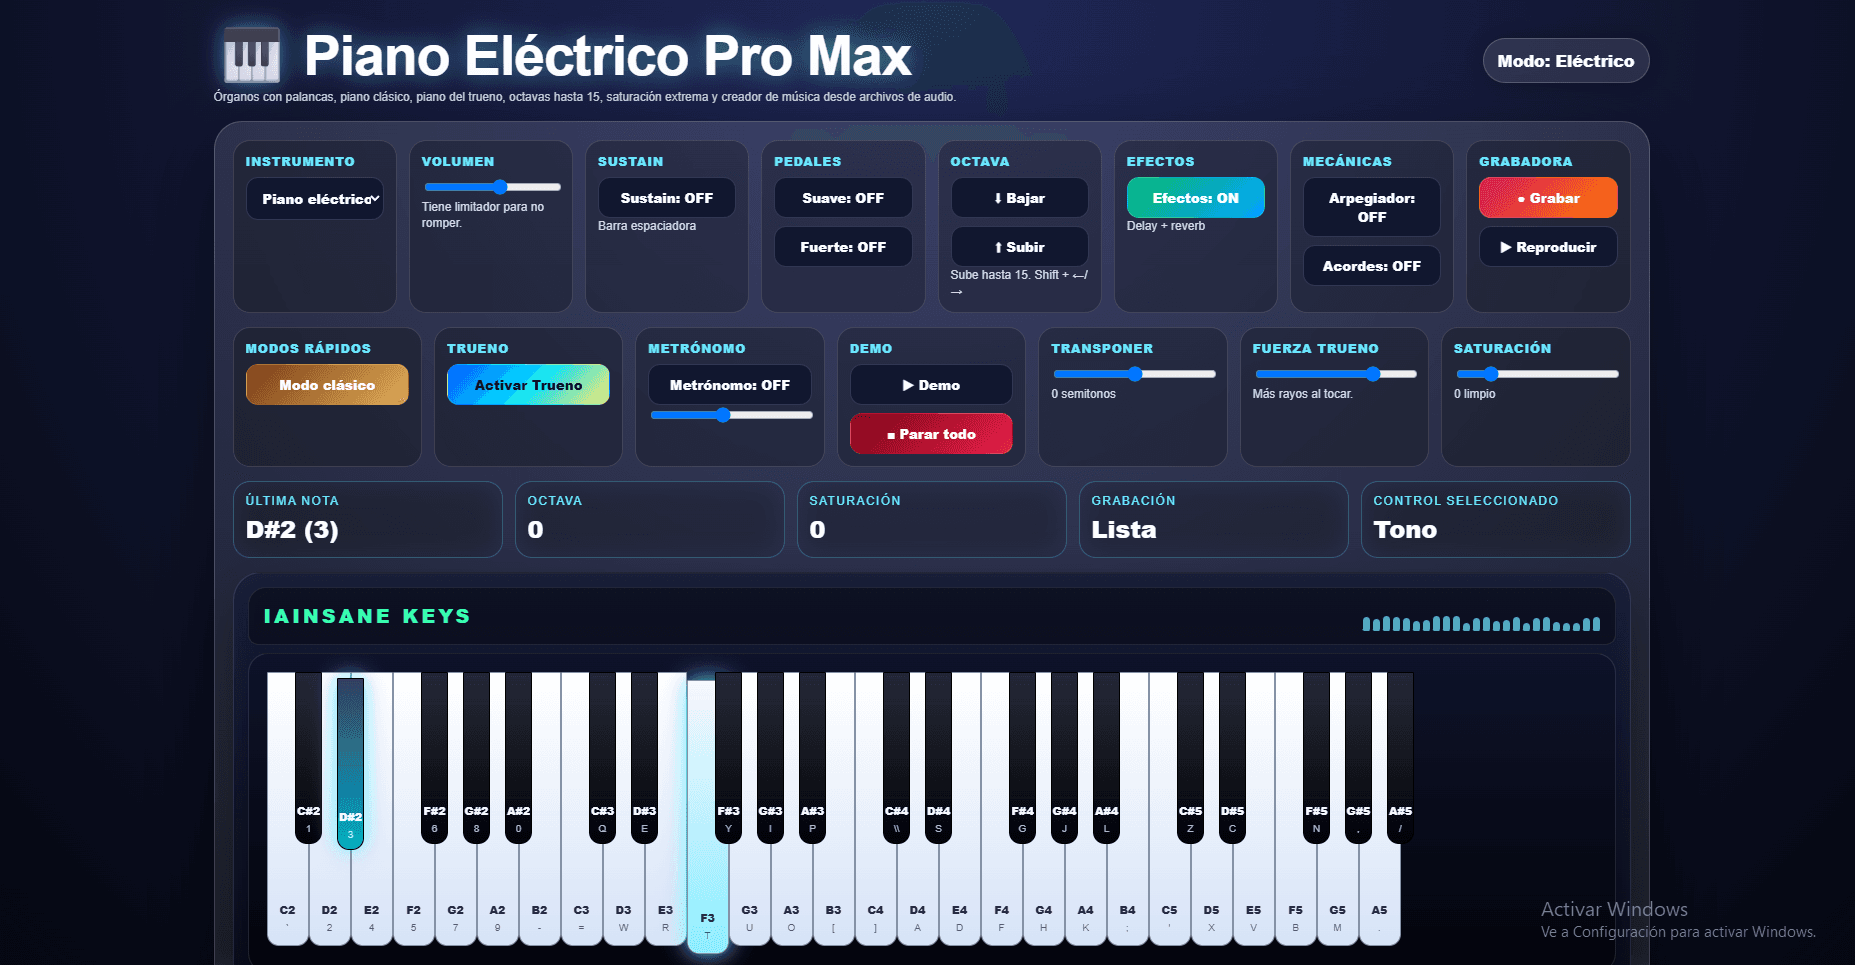The width and height of the screenshot is (1855, 965).
Task: Play the G#3 black key
Action: pyautogui.click(x=770, y=757)
